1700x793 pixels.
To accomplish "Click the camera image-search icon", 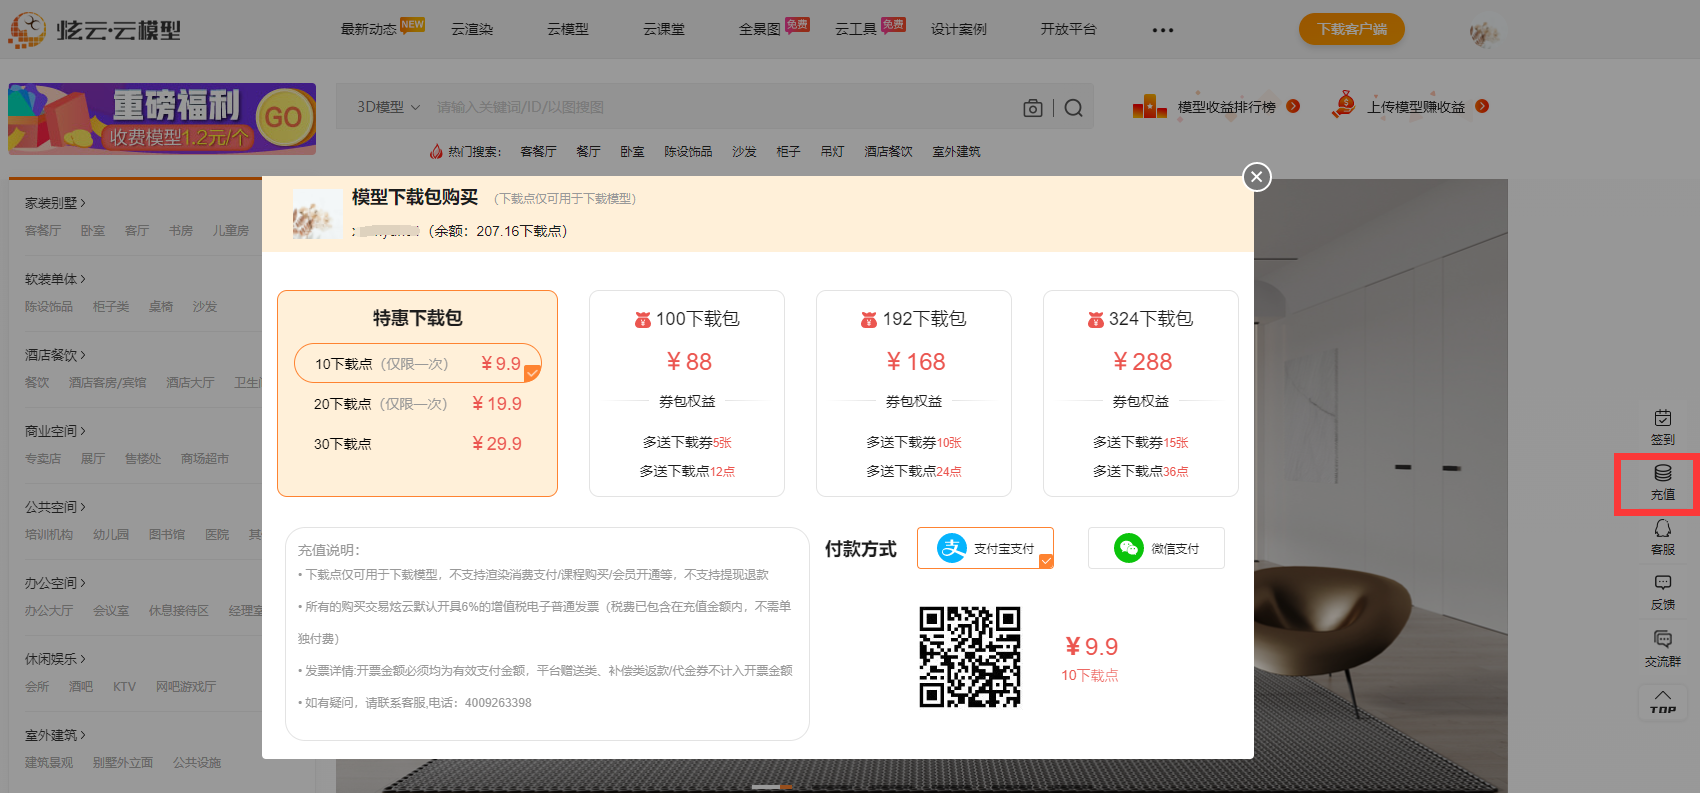I will click(1033, 108).
